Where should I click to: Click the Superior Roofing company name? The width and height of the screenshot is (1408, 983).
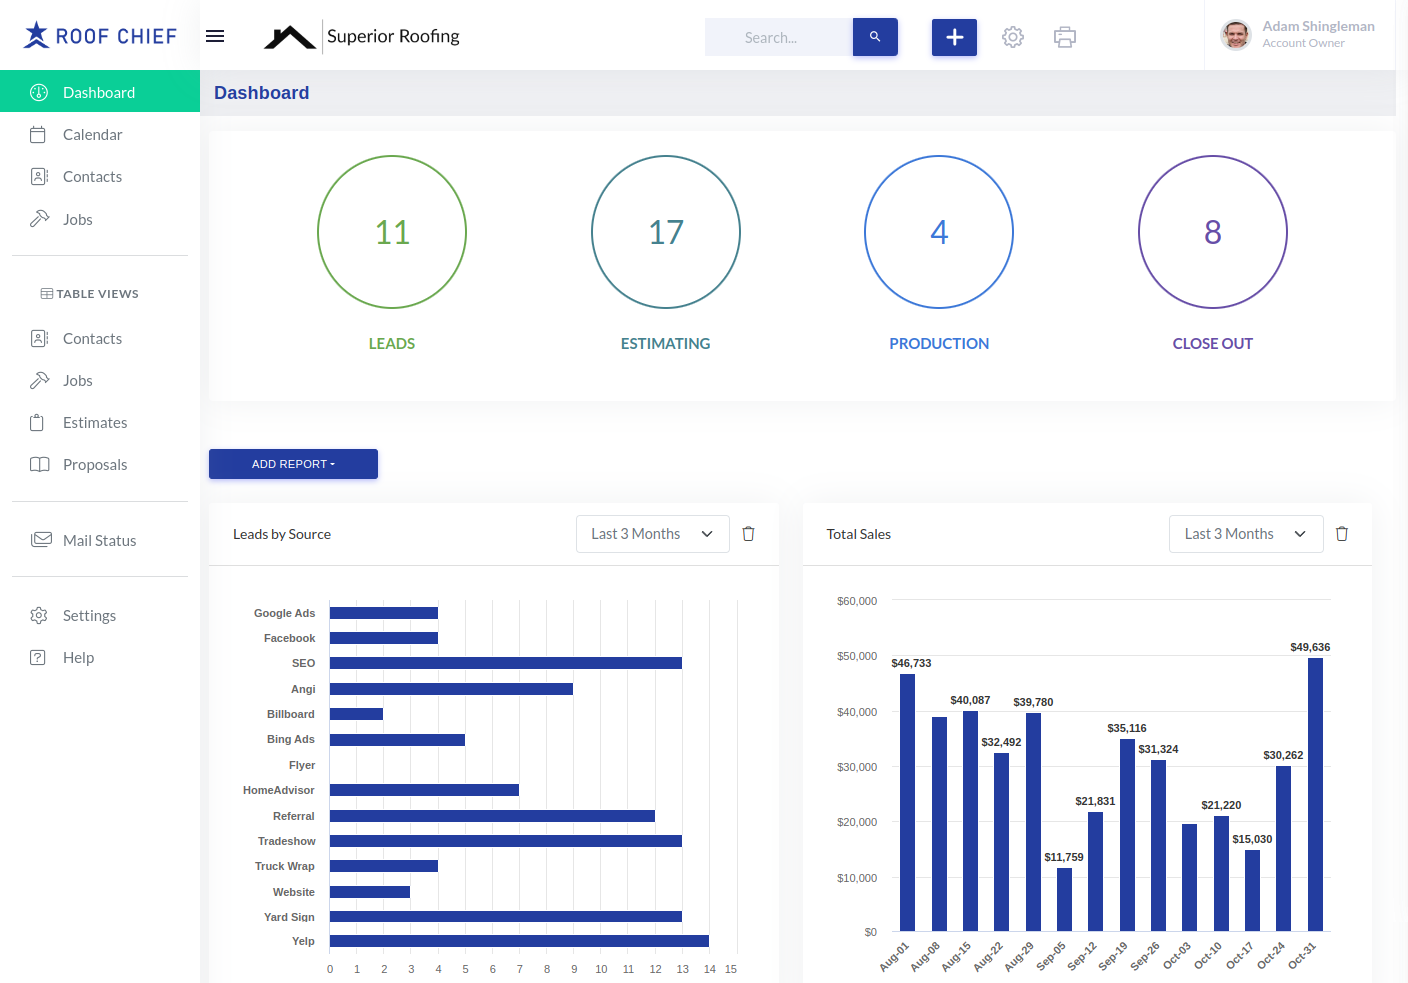(x=393, y=36)
